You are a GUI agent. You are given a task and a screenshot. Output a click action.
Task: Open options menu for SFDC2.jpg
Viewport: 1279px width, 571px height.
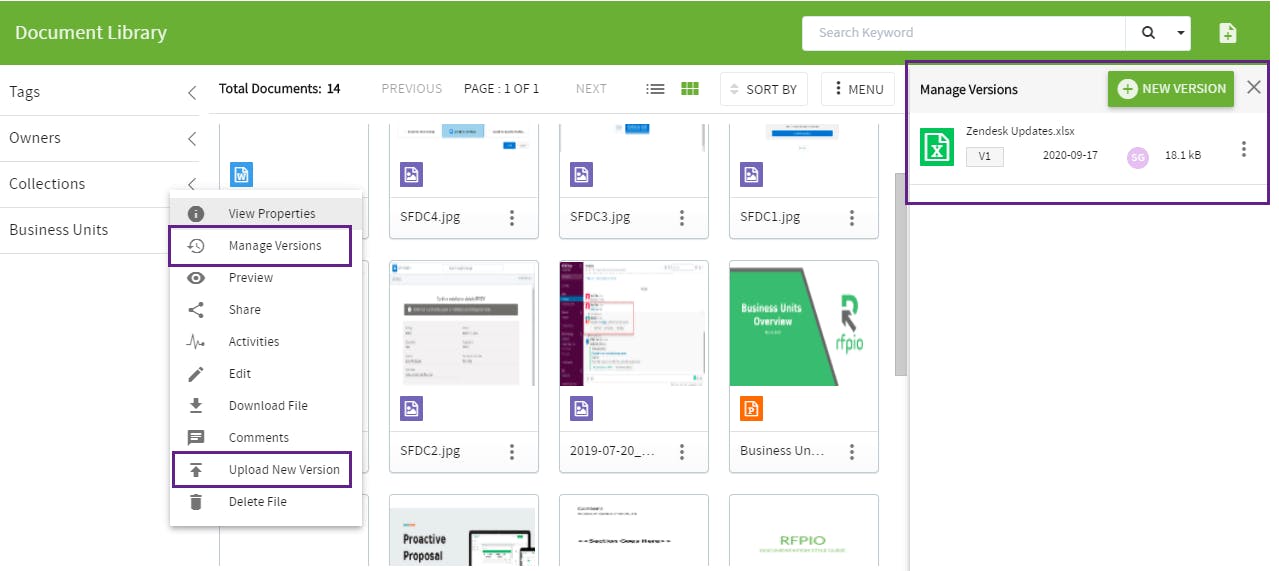coord(512,451)
